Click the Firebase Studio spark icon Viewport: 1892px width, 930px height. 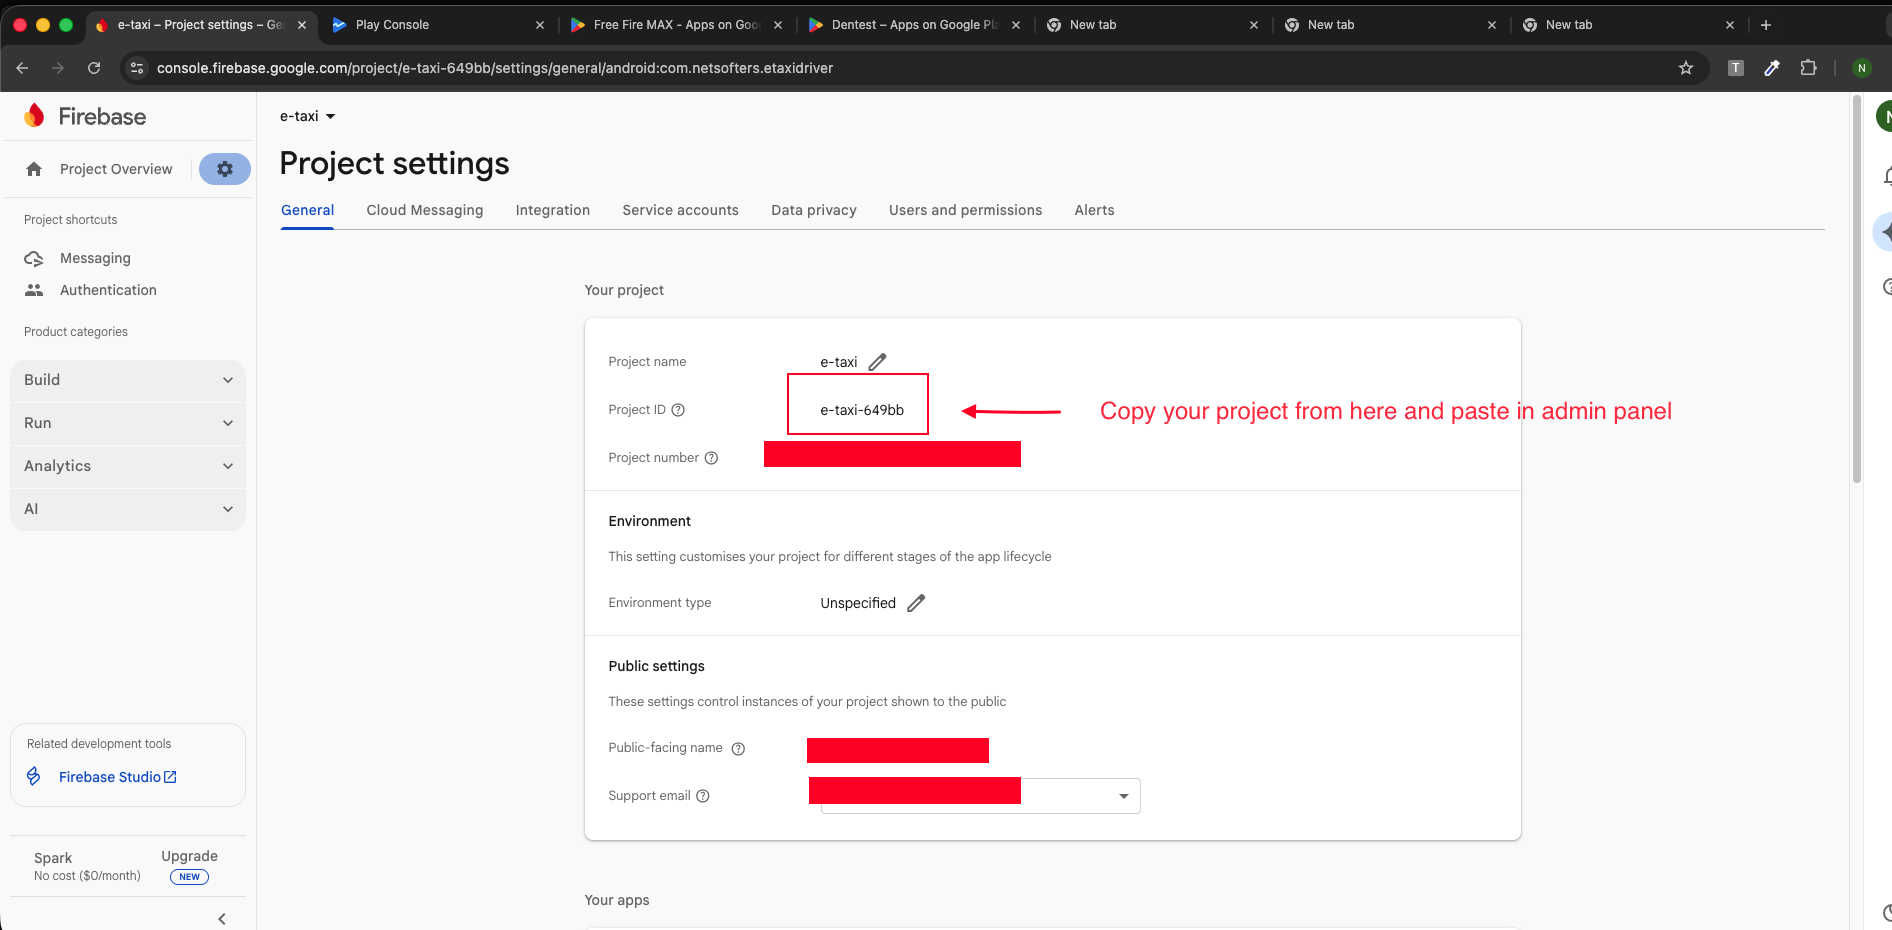click(x=34, y=777)
